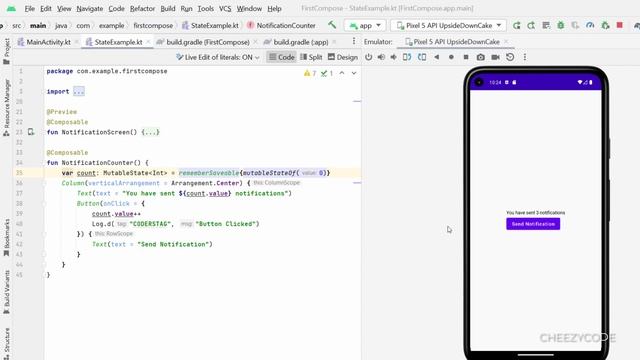Open the Navigate menu
Image resolution: width=640 pixels, height=360 pixels.
89,8
